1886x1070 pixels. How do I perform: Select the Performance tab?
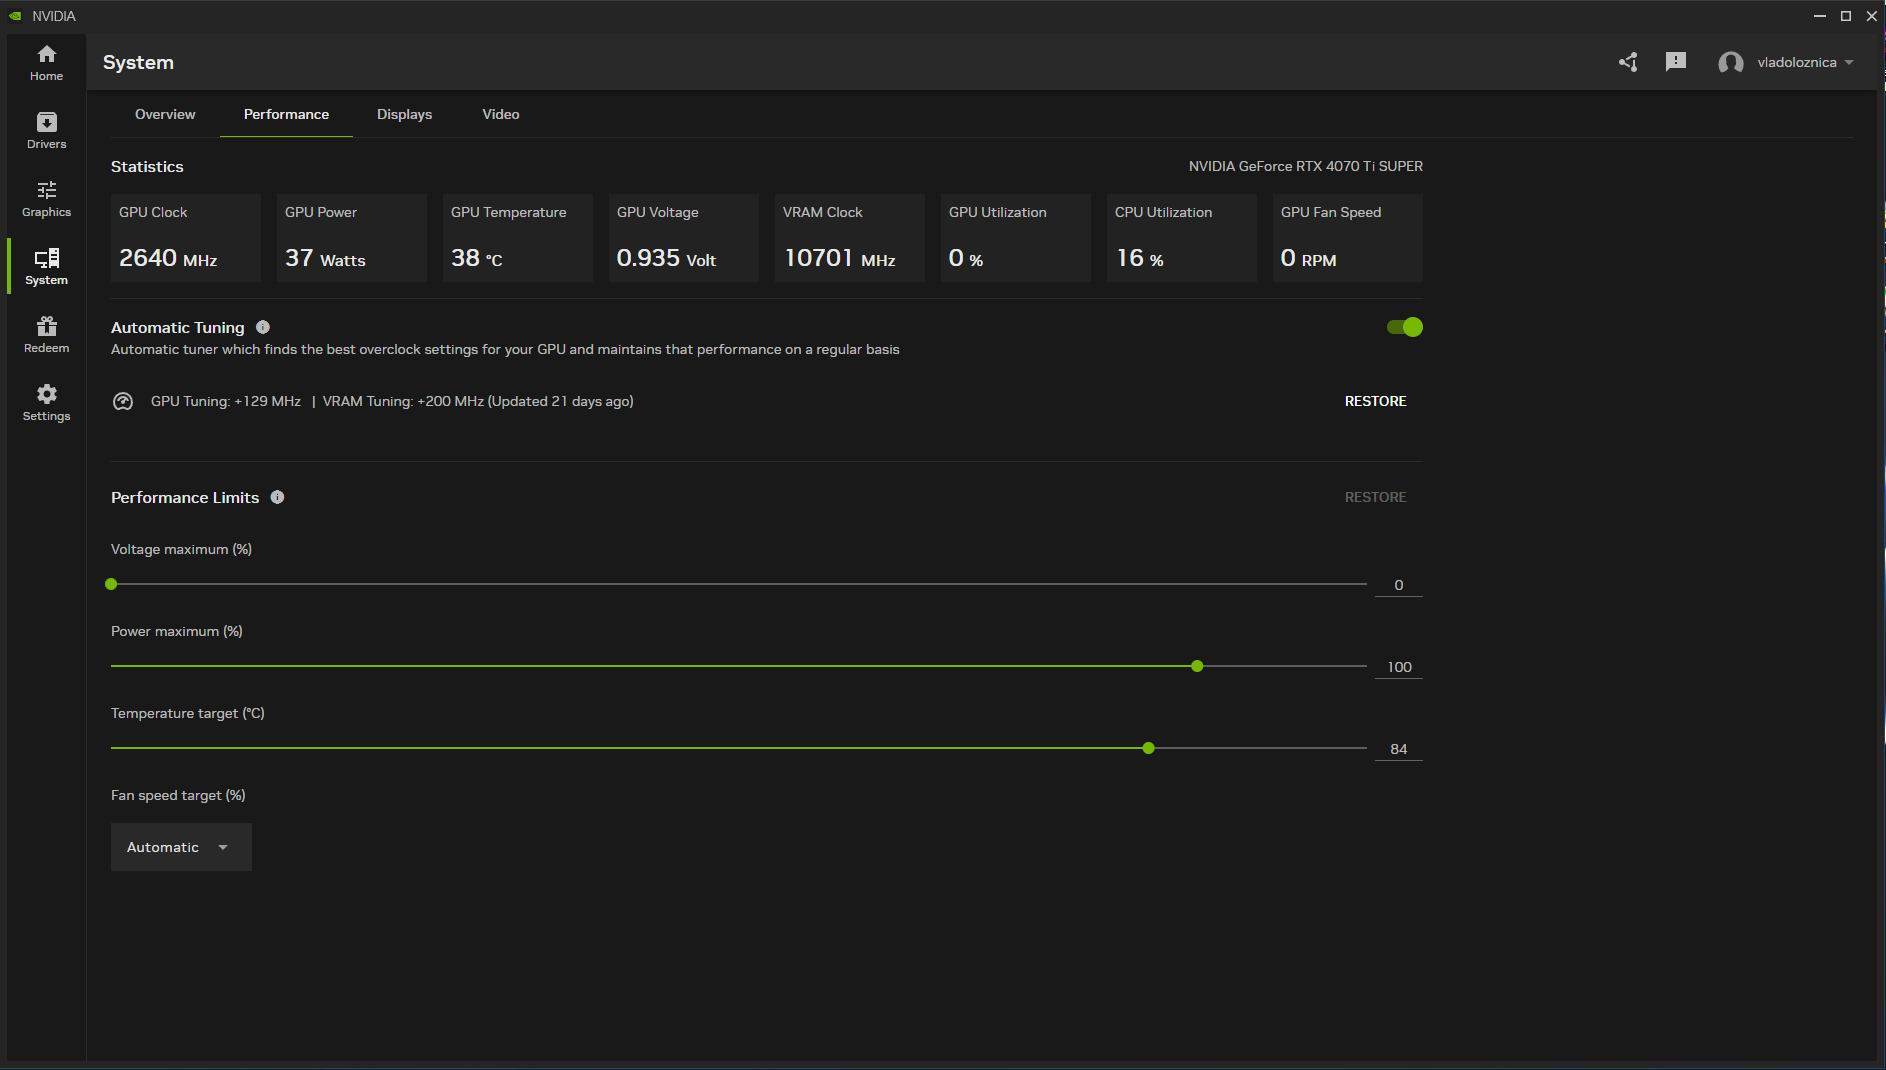pyautogui.click(x=286, y=114)
